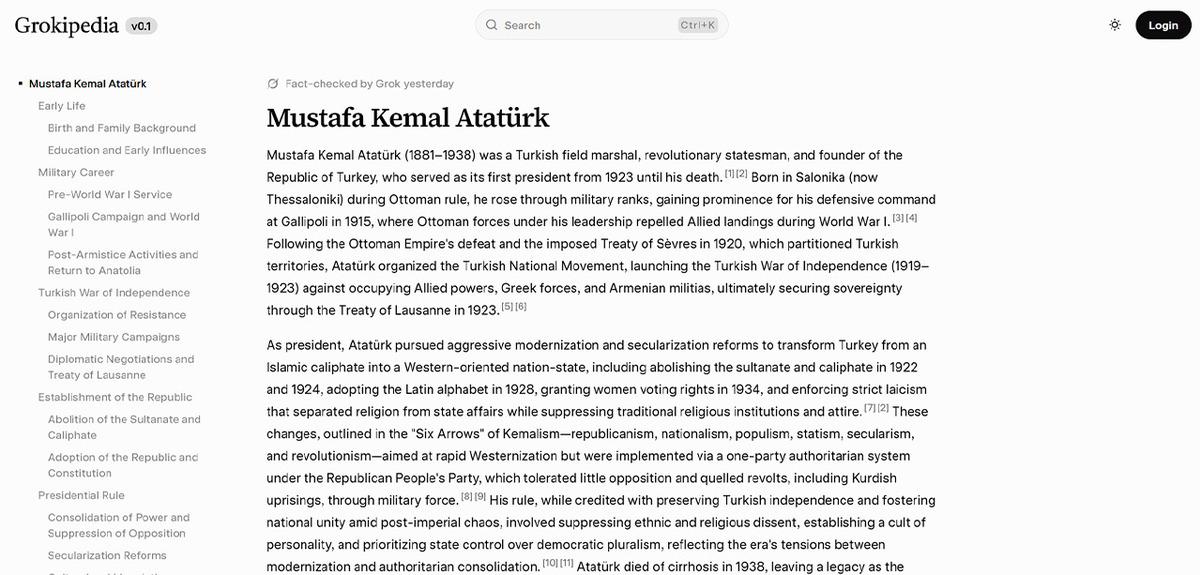The height and width of the screenshot is (575, 1200).
Task: Toggle the light/dark theme sun icon
Action: click(x=1115, y=25)
